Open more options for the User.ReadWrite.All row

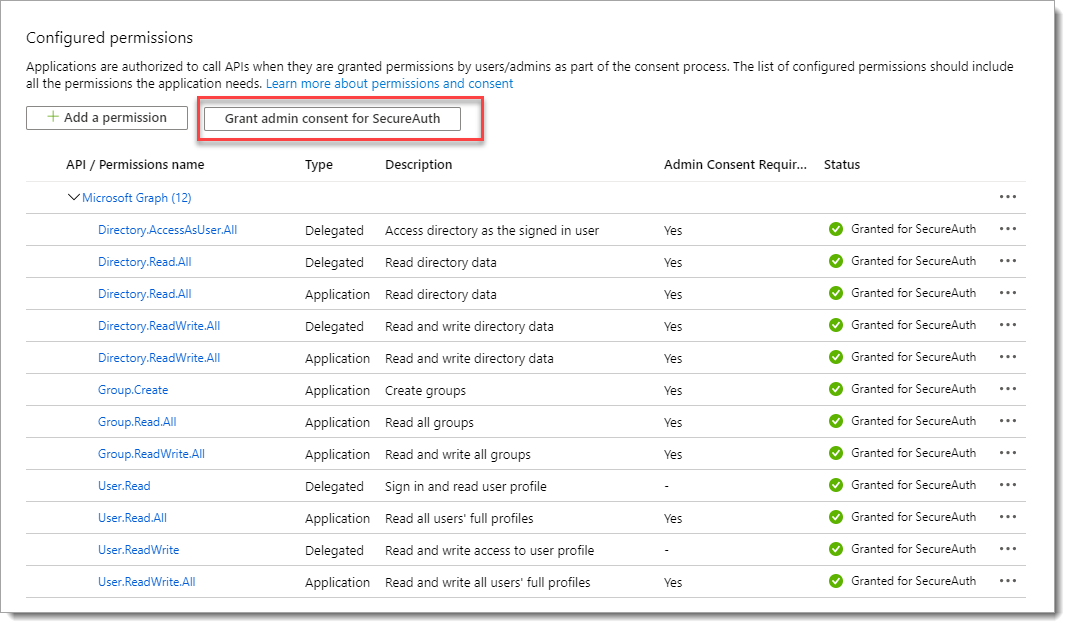(x=1007, y=581)
